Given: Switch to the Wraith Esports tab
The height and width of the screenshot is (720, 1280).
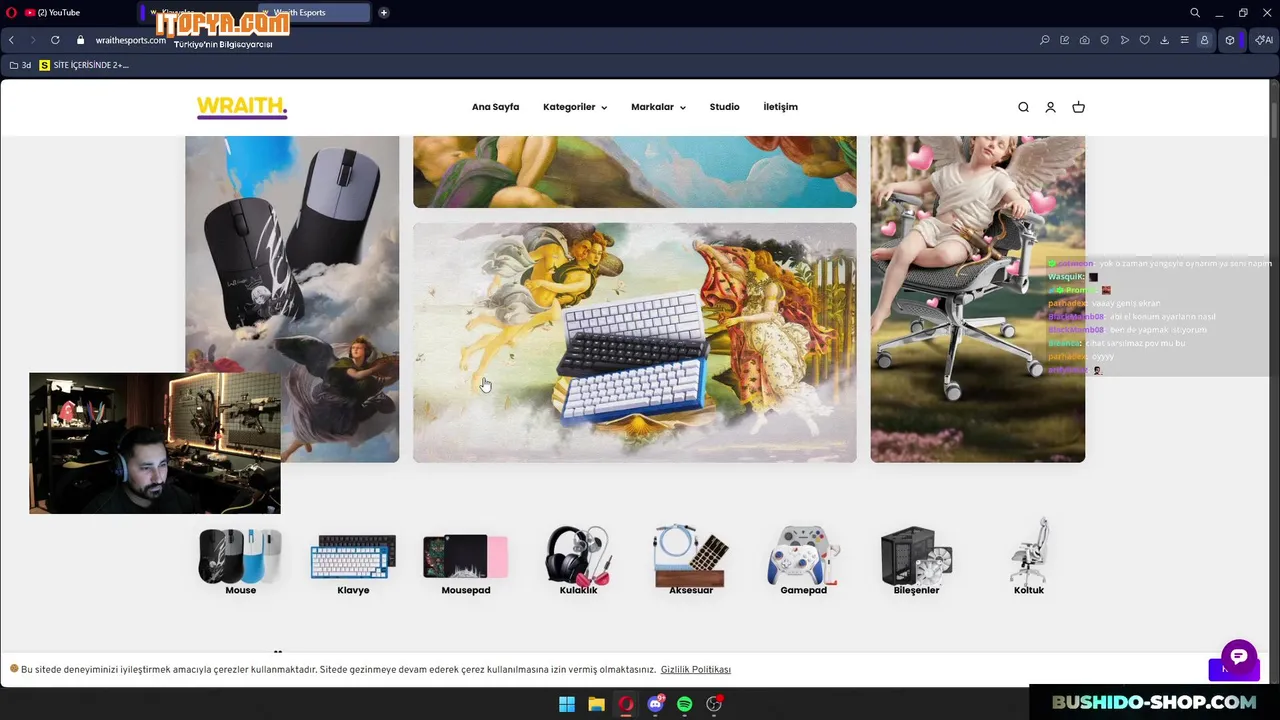Looking at the screenshot, I should pos(314,13).
